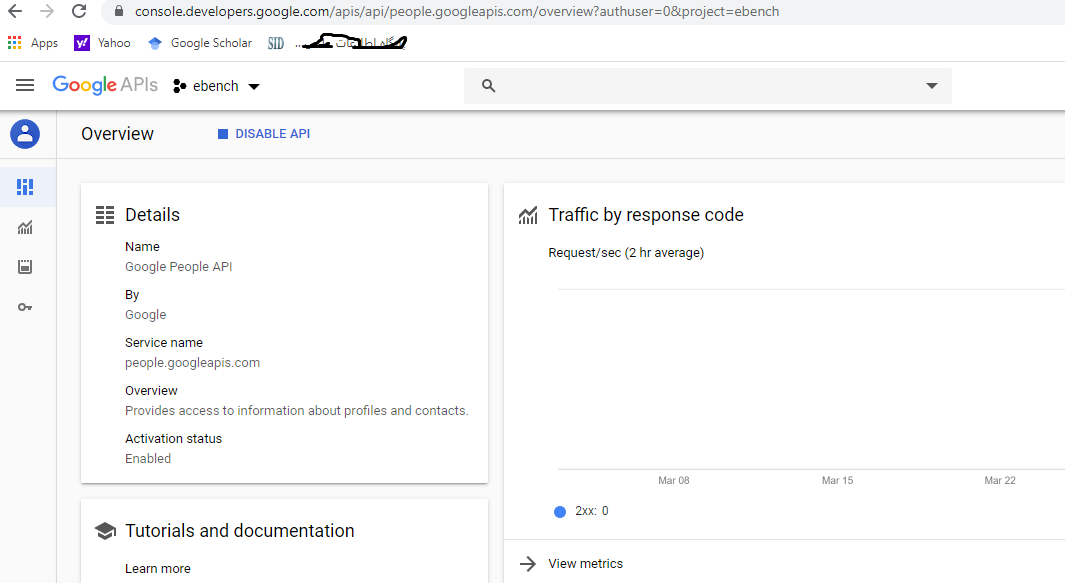
Task: Open the hamburger navigation menu
Action: tap(25, 85)
